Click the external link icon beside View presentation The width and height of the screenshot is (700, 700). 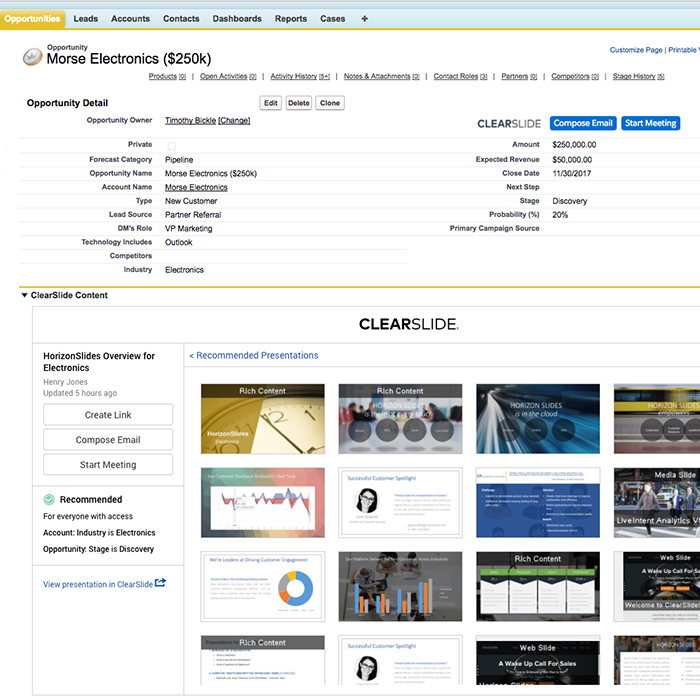tap(160, 583)
